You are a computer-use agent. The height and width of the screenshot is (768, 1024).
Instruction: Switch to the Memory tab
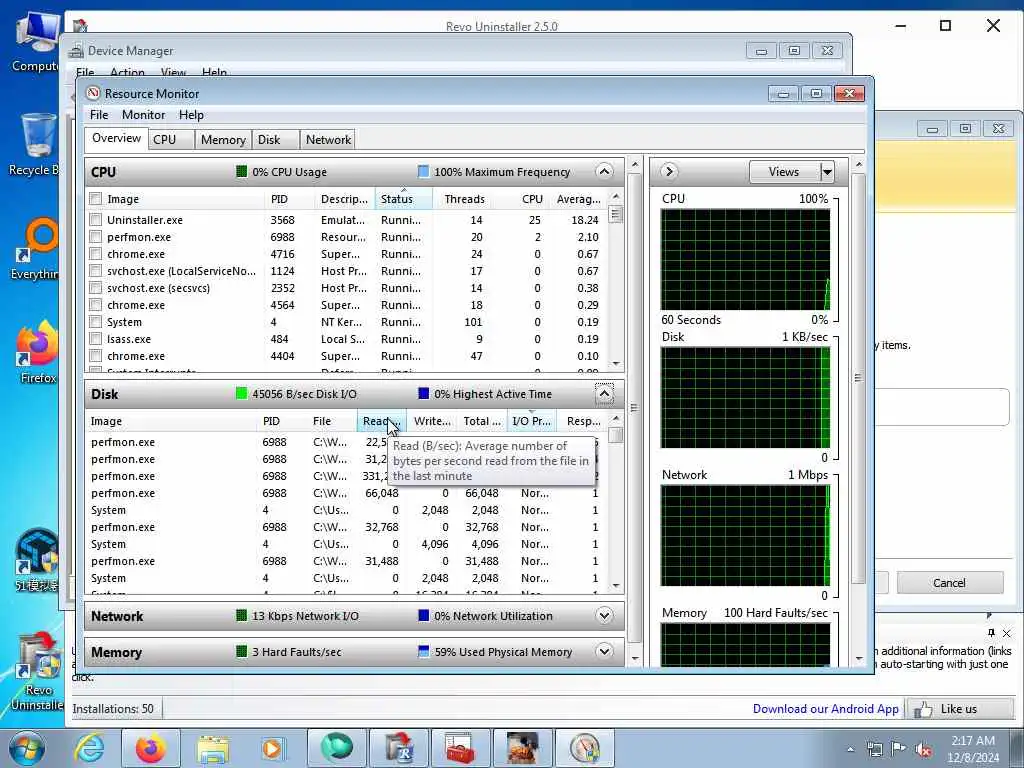pyautogui.click(x=223, y=140)
